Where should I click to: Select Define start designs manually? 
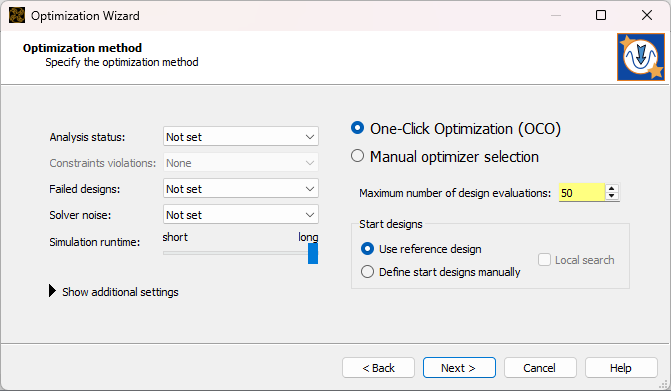pyautogui.click(x=367, y=272)
